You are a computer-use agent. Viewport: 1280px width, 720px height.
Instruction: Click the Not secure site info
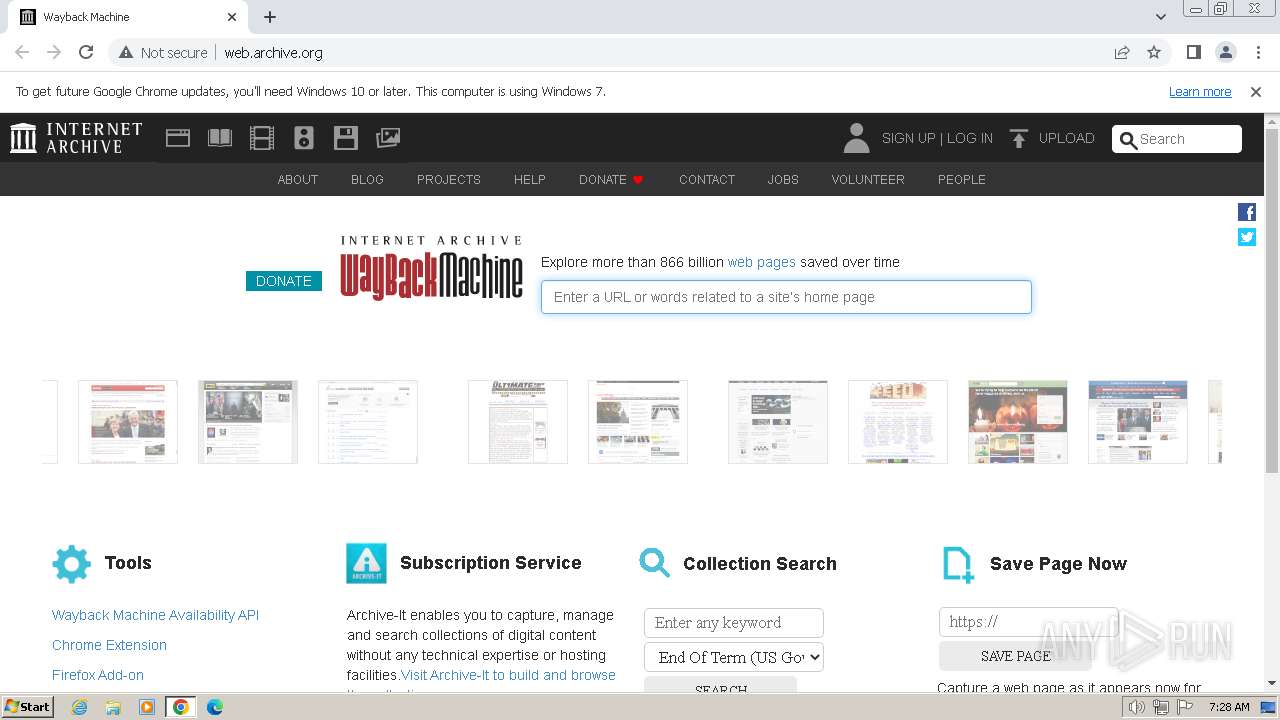(x=163, y=52)
